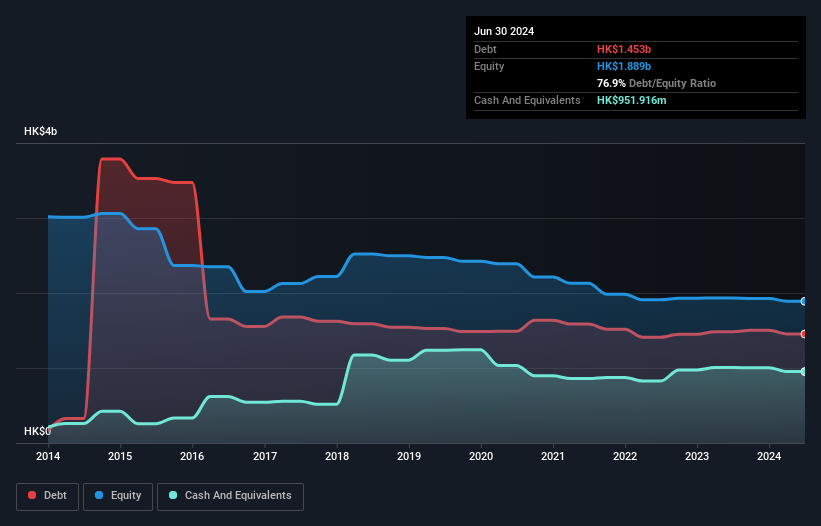Click the 2021 x-axis label
Image resolution: width=821 pixels, height=526 pixels.
pos(553,456)
